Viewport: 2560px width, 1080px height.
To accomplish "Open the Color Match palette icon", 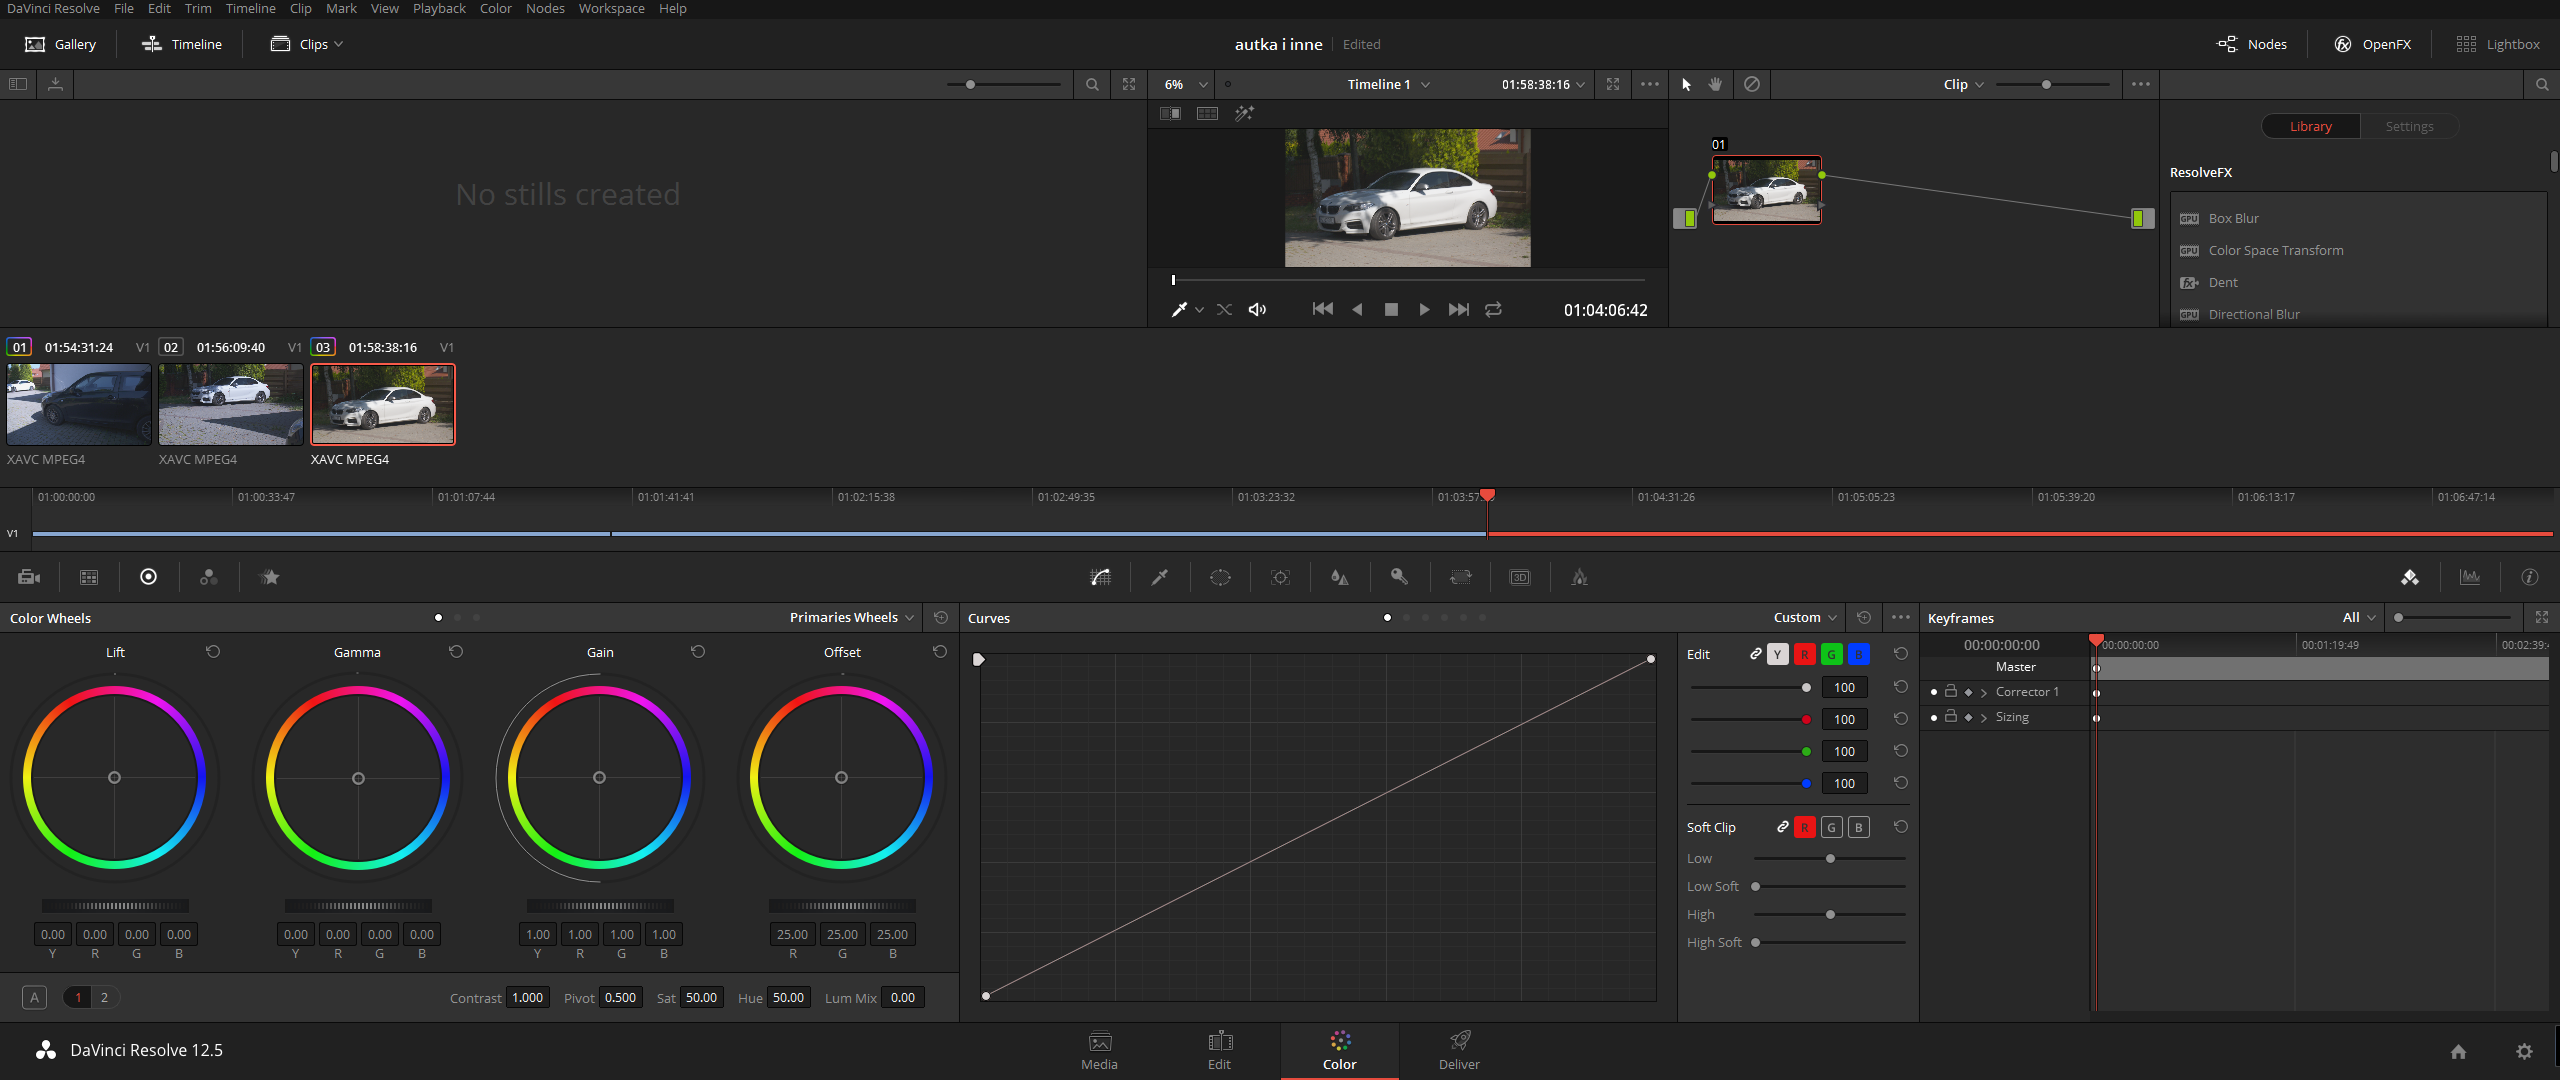I will [x=89, y=577].
